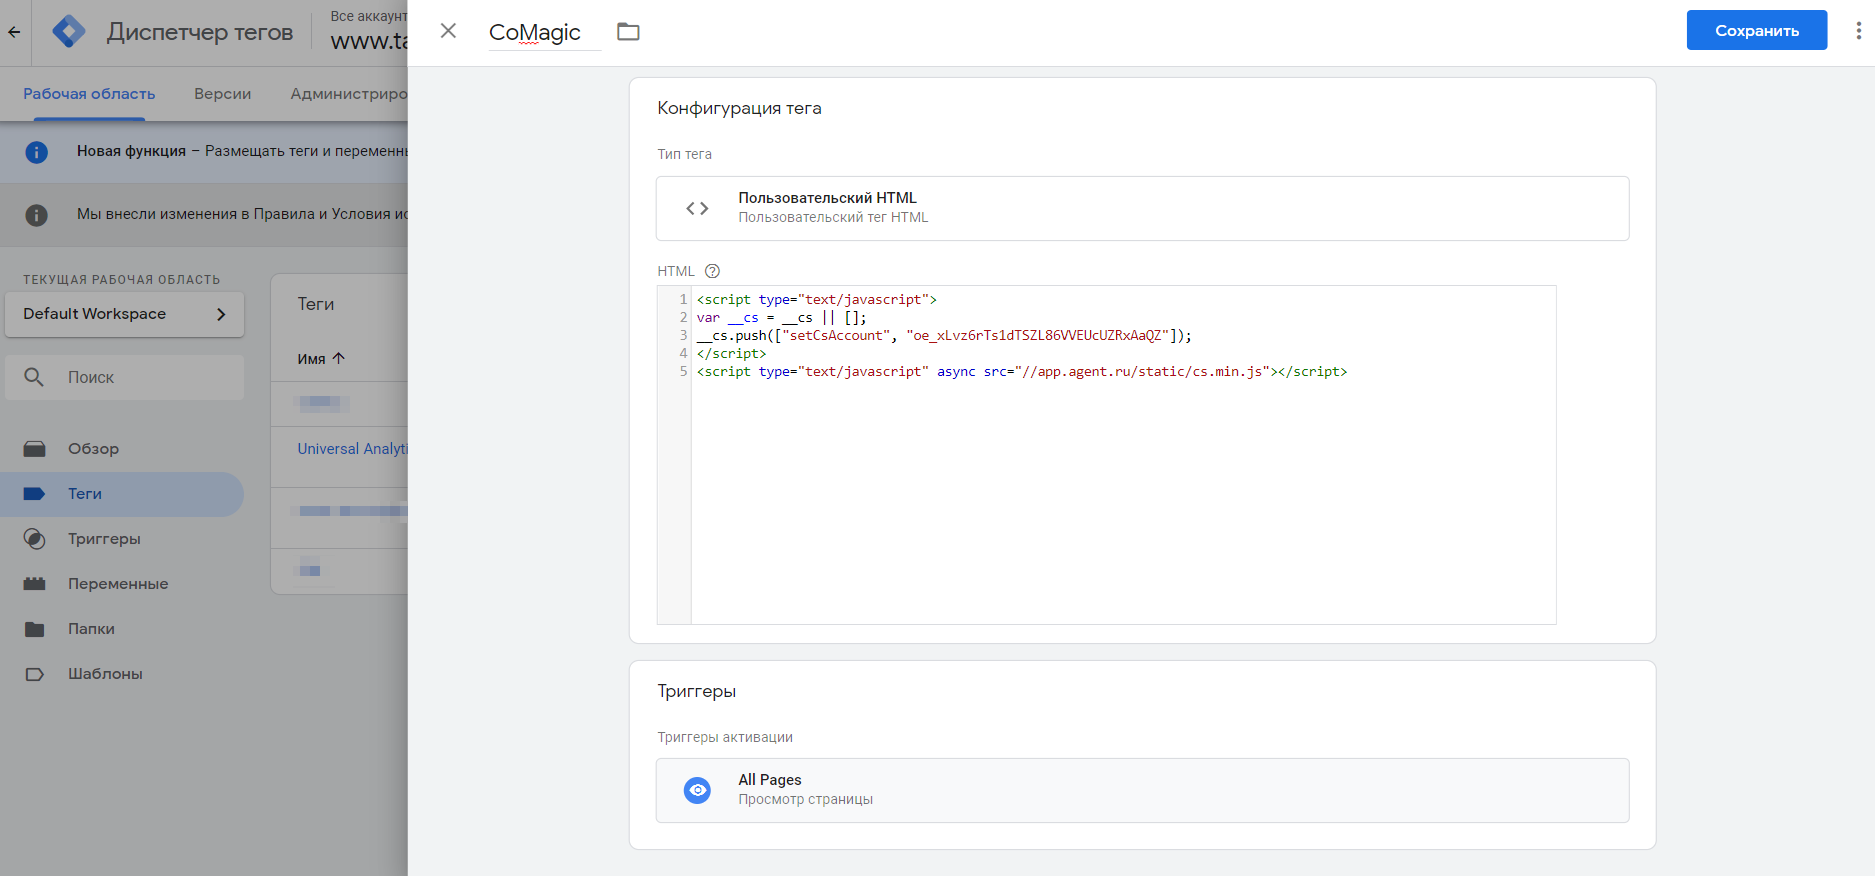Click the Сохранить button
1875x876 pixels.
point(1757,30)
